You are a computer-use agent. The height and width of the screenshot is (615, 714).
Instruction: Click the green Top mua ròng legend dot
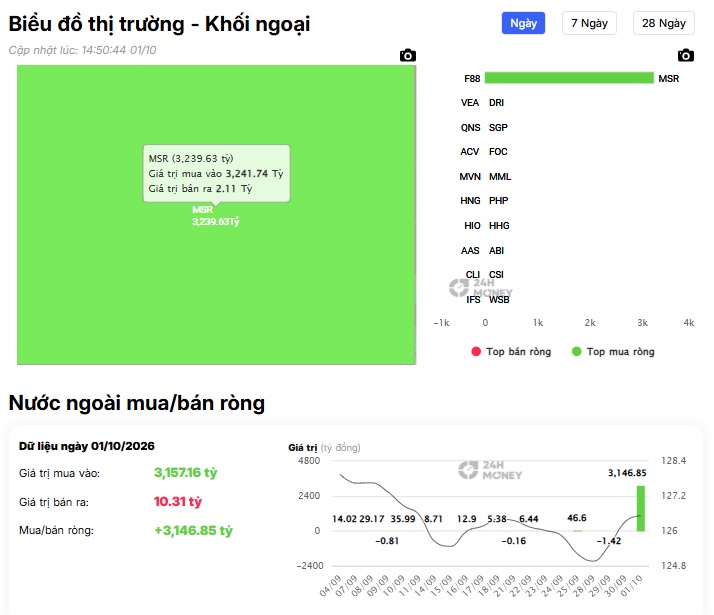[x=576, y=351]
